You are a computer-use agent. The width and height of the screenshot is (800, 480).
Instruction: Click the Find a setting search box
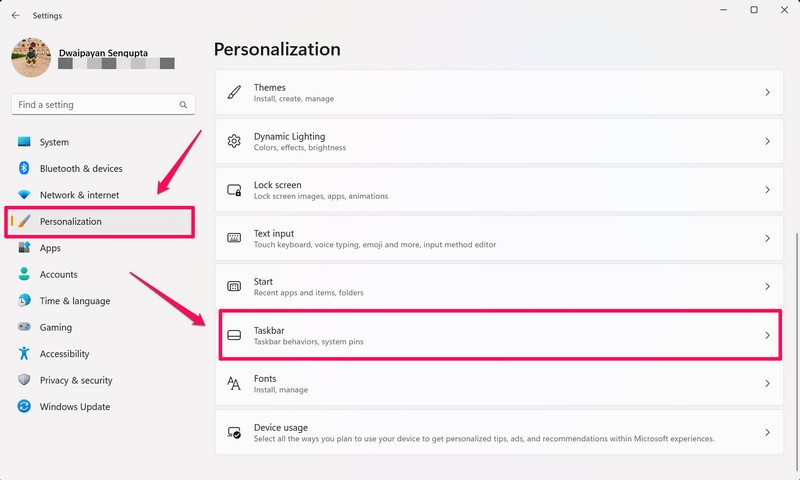(95, 104)
